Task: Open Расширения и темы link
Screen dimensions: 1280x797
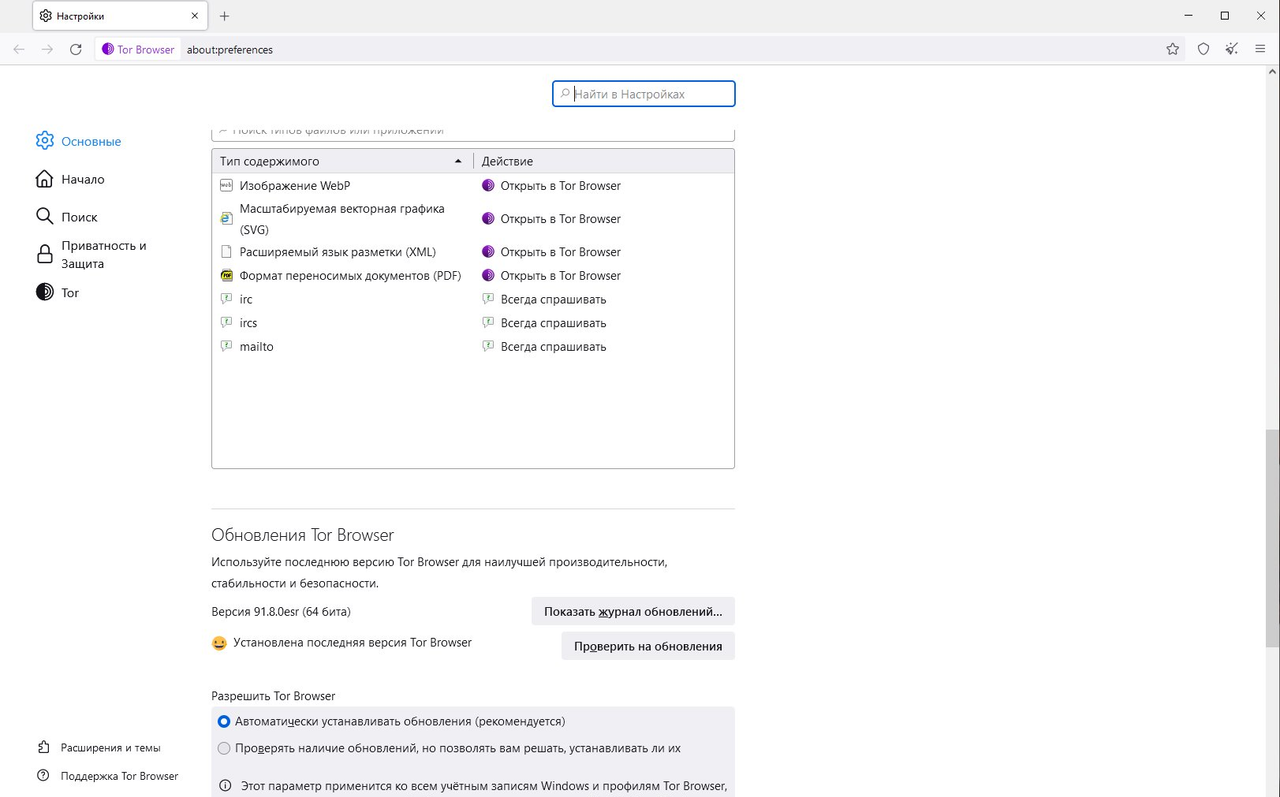Action: 110,747
